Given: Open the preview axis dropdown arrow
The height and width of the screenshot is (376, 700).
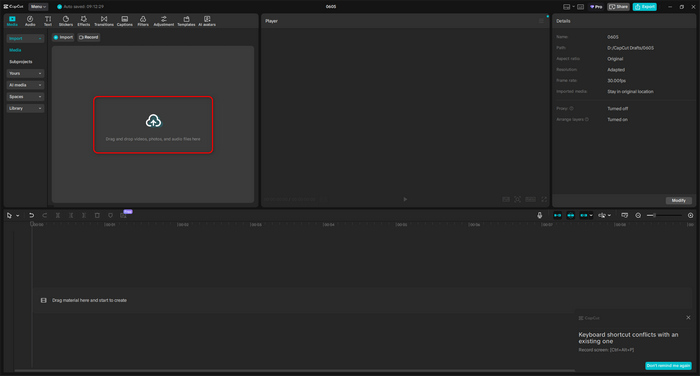Looking at the screenshot, I should click(609, 215).
